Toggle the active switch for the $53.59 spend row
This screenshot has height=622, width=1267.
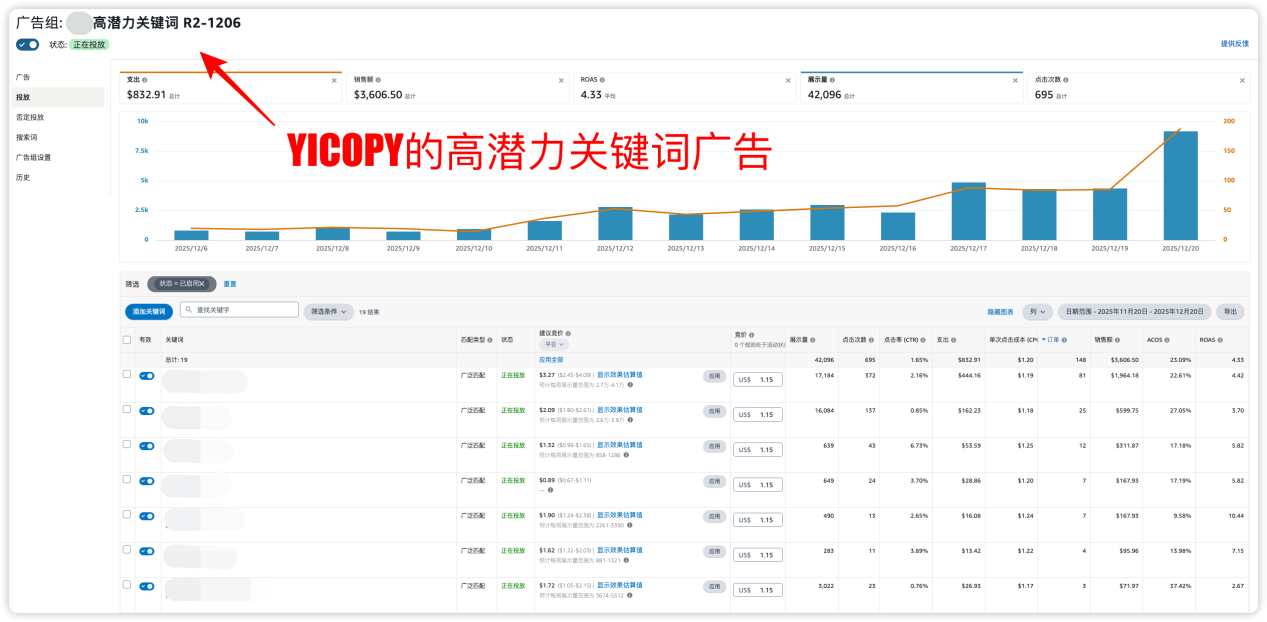(147, 446)
